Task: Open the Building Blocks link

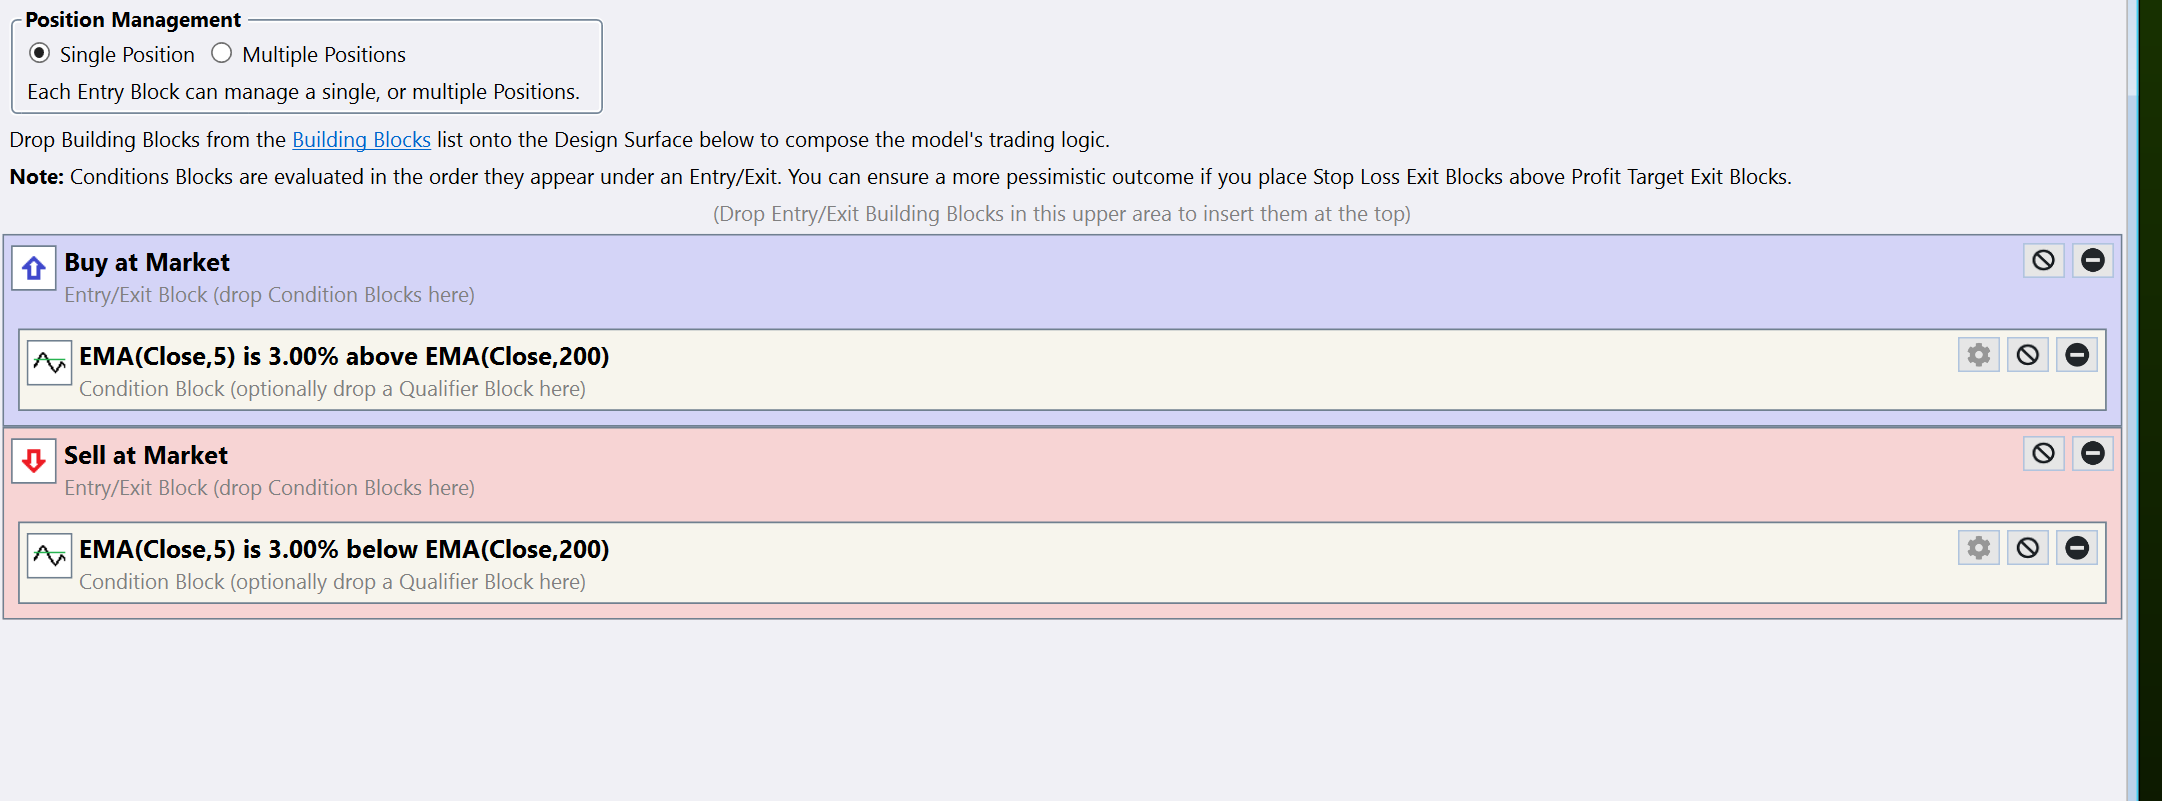Action: 361,140
